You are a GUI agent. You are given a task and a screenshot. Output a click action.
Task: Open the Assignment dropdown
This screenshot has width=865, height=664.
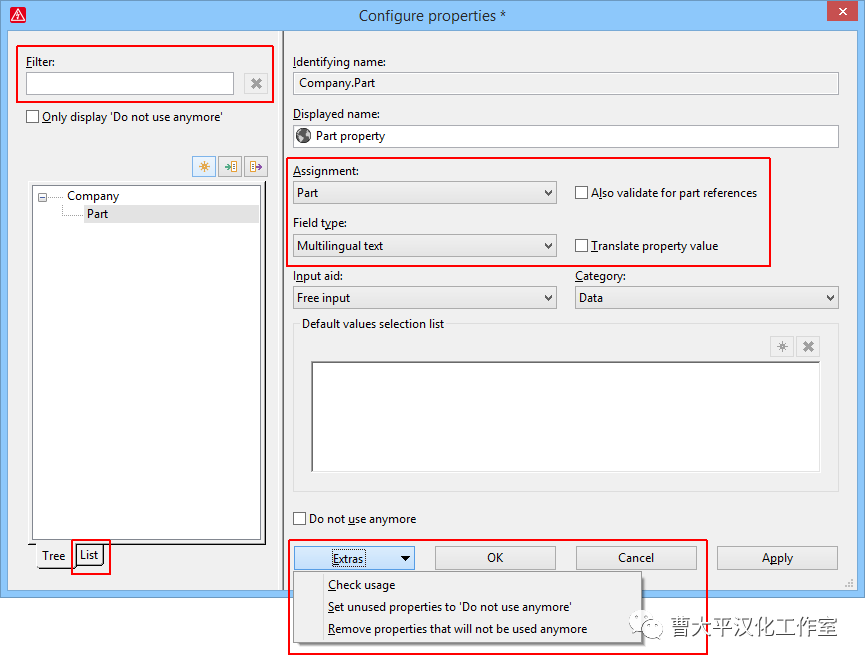(x=425, y=193)
